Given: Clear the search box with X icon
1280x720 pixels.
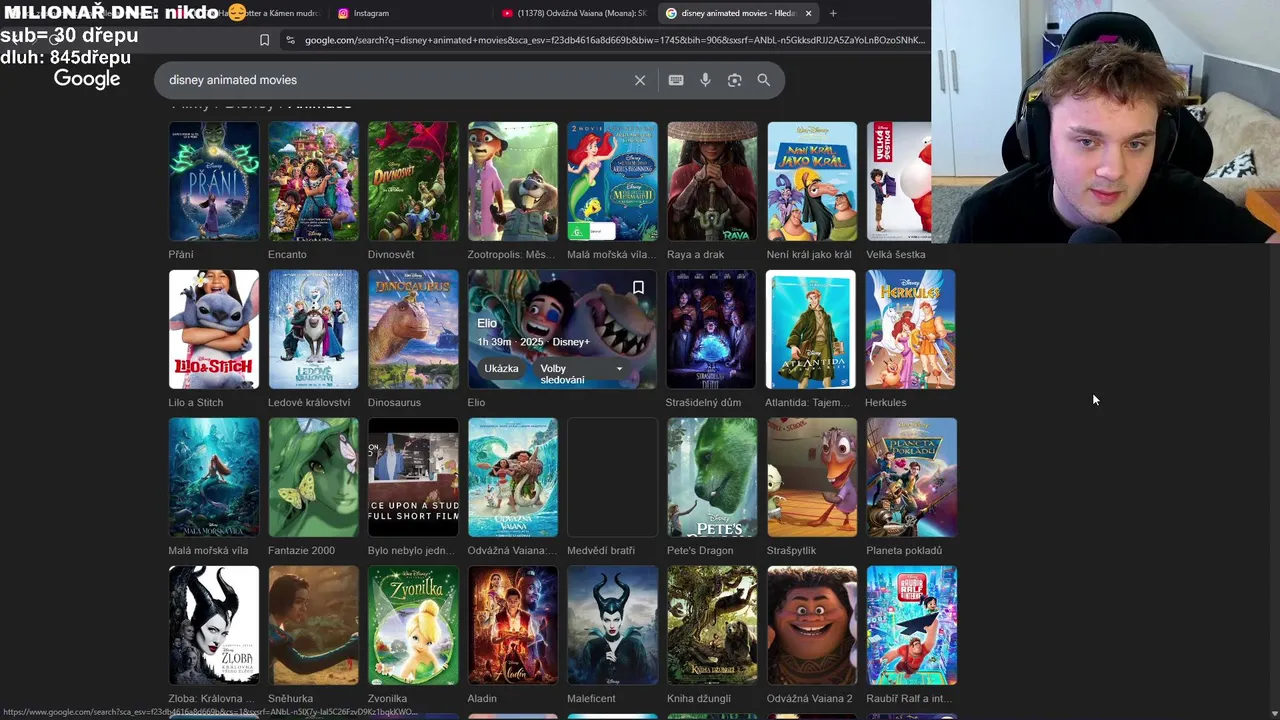Looking at the screenshot, I should click(640, 80).
